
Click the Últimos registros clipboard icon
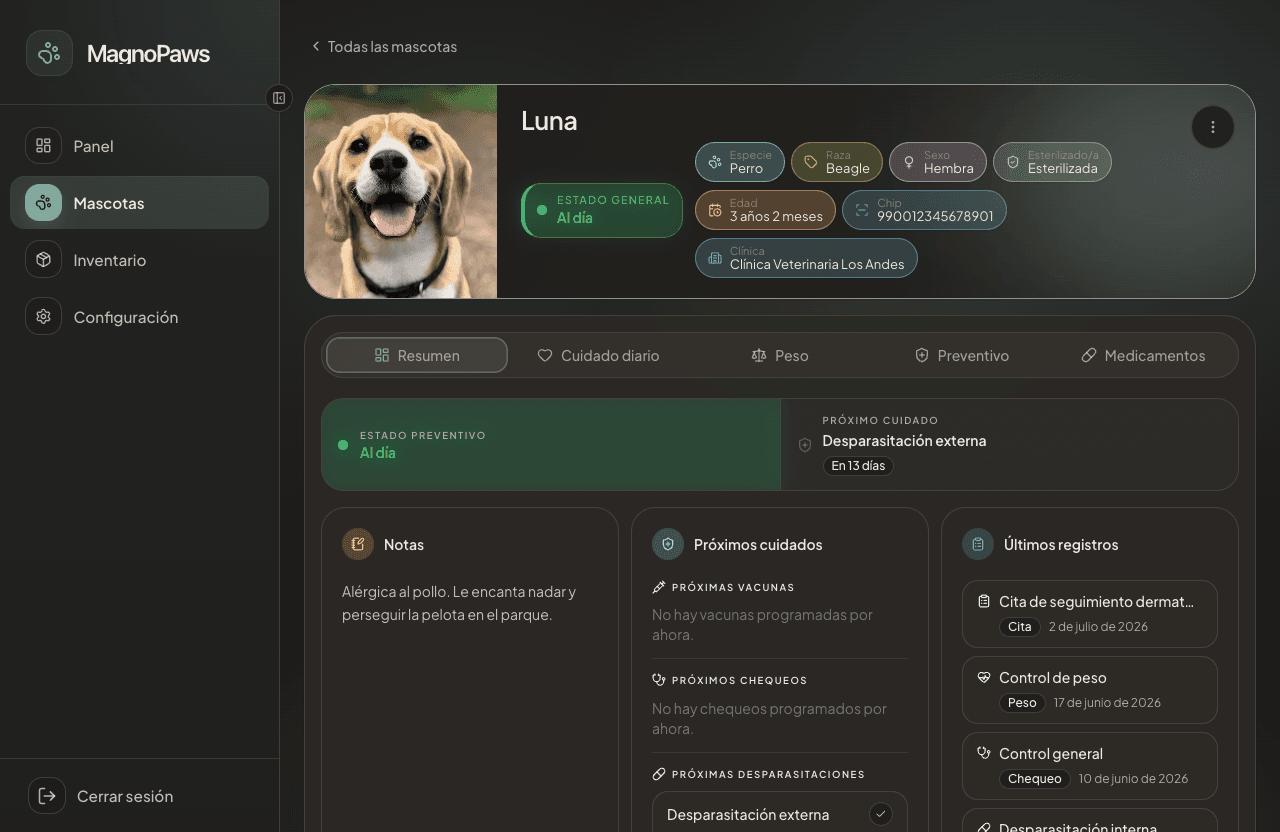tap(978, 544)
